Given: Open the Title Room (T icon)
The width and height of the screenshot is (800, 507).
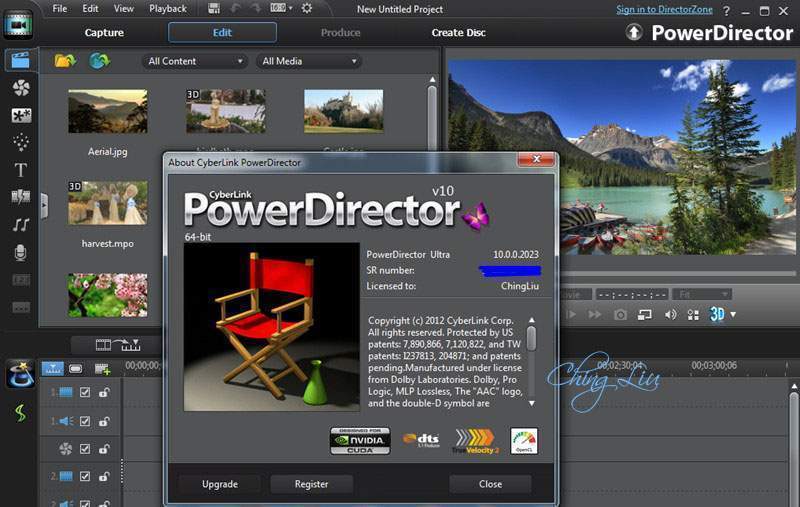Looking at the screenshot, I should point(20,170).
